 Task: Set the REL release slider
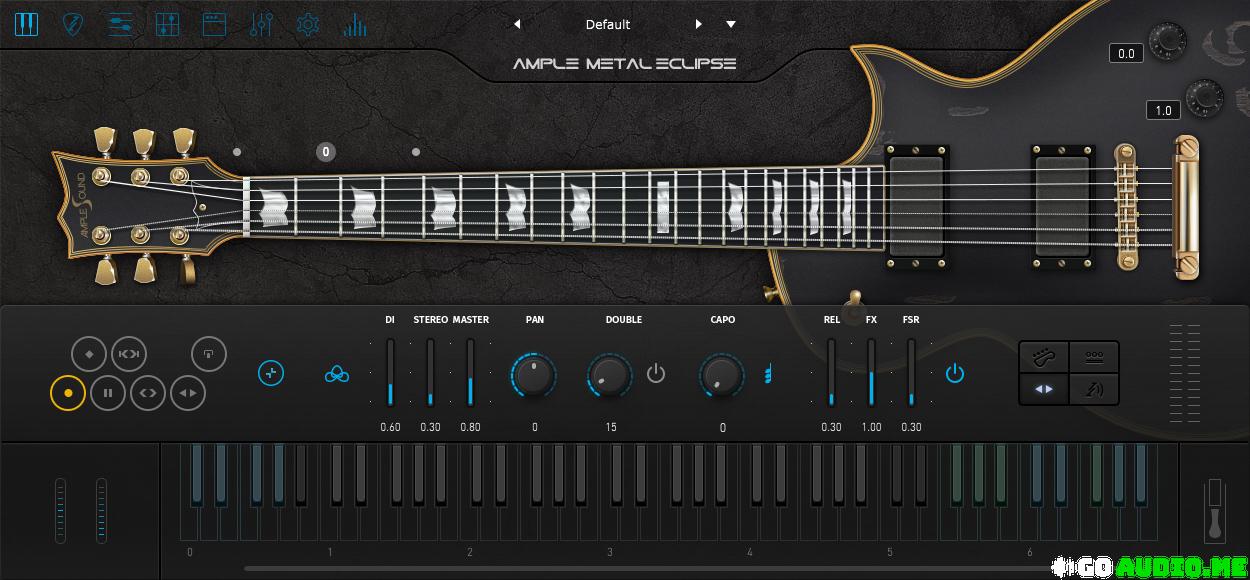coord(831,372)
